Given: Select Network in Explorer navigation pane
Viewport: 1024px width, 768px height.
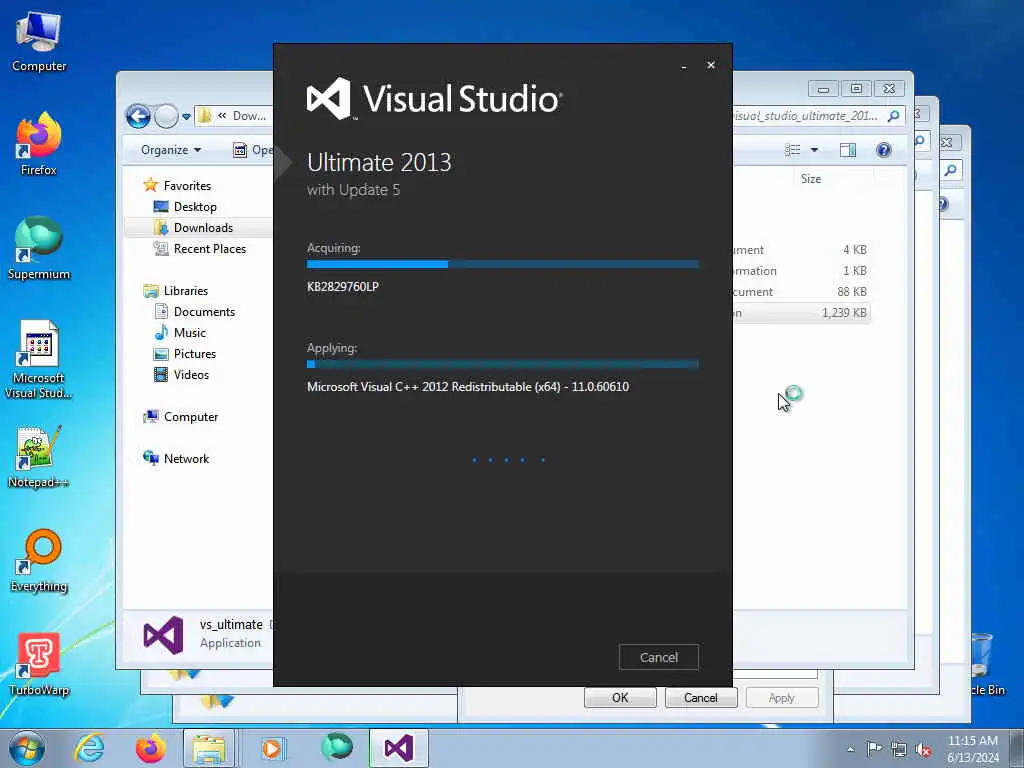Looking at the screenshot, I should tap(186, 458).
